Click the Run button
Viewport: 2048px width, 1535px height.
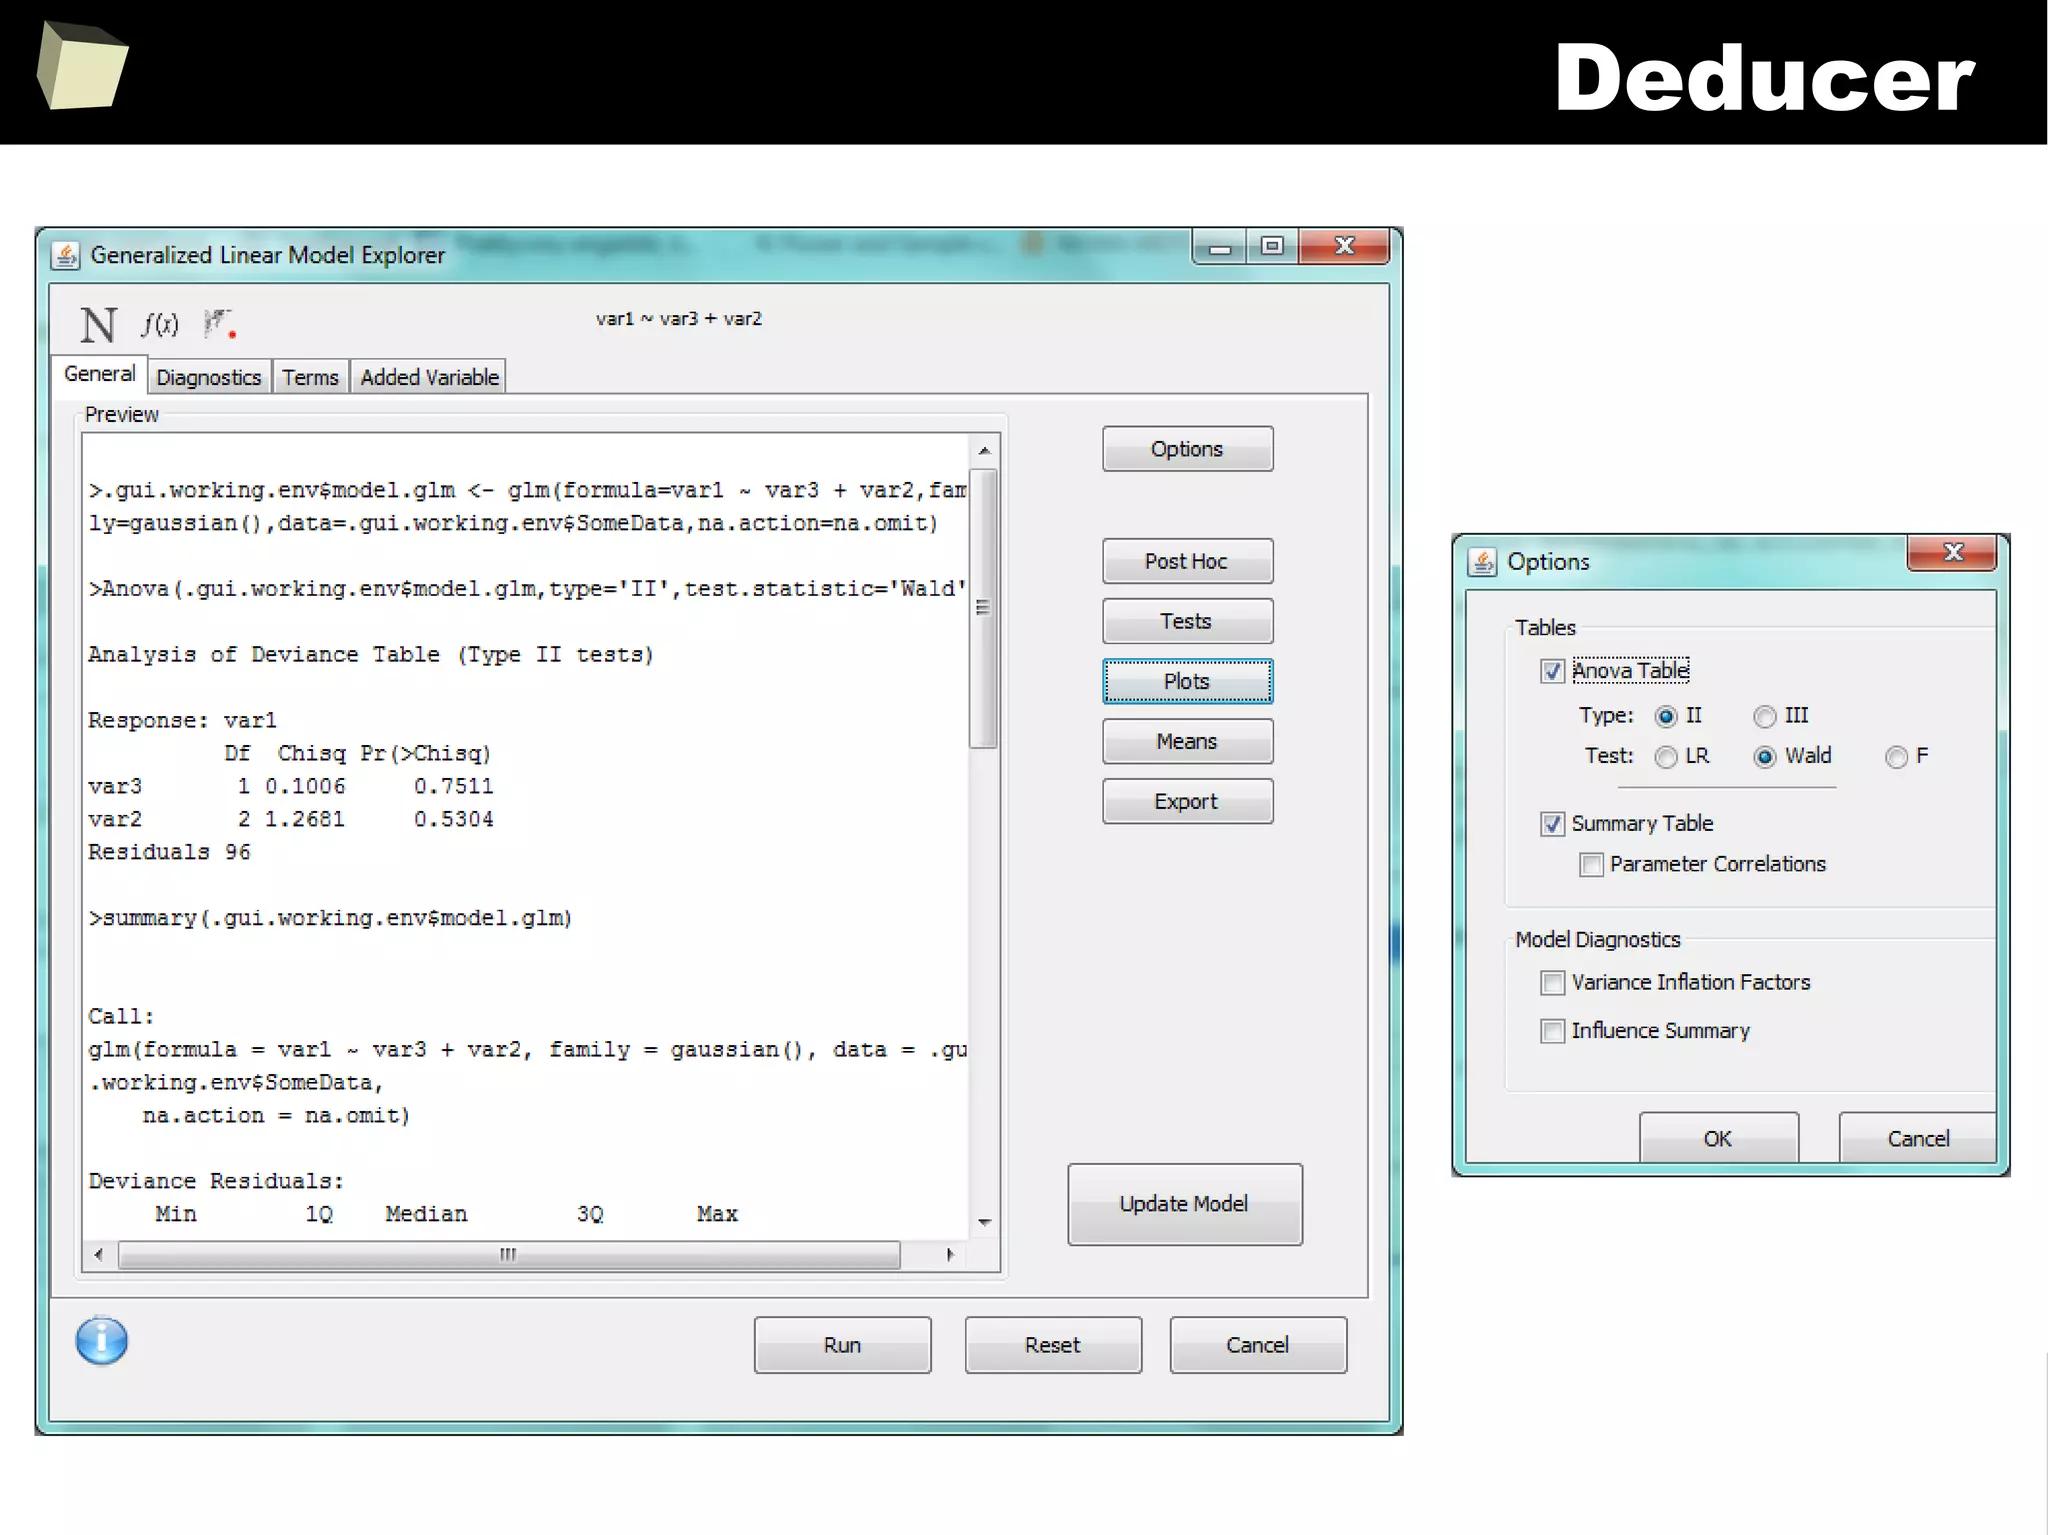pyautogui.click(x=842, y=1345)
